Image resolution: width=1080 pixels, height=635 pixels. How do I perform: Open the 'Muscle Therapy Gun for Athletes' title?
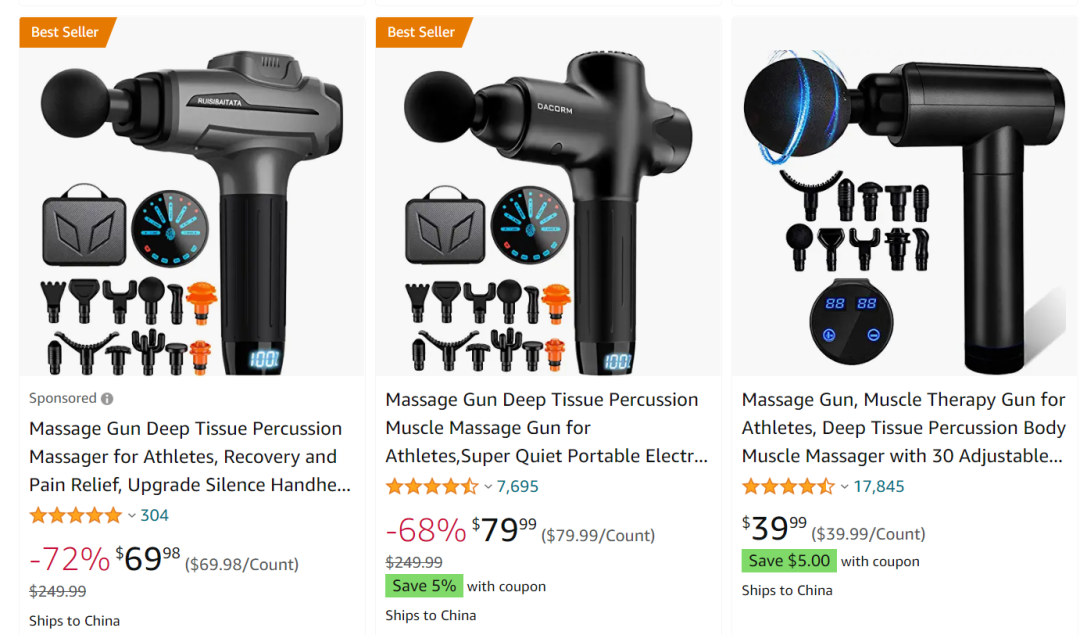903,428
